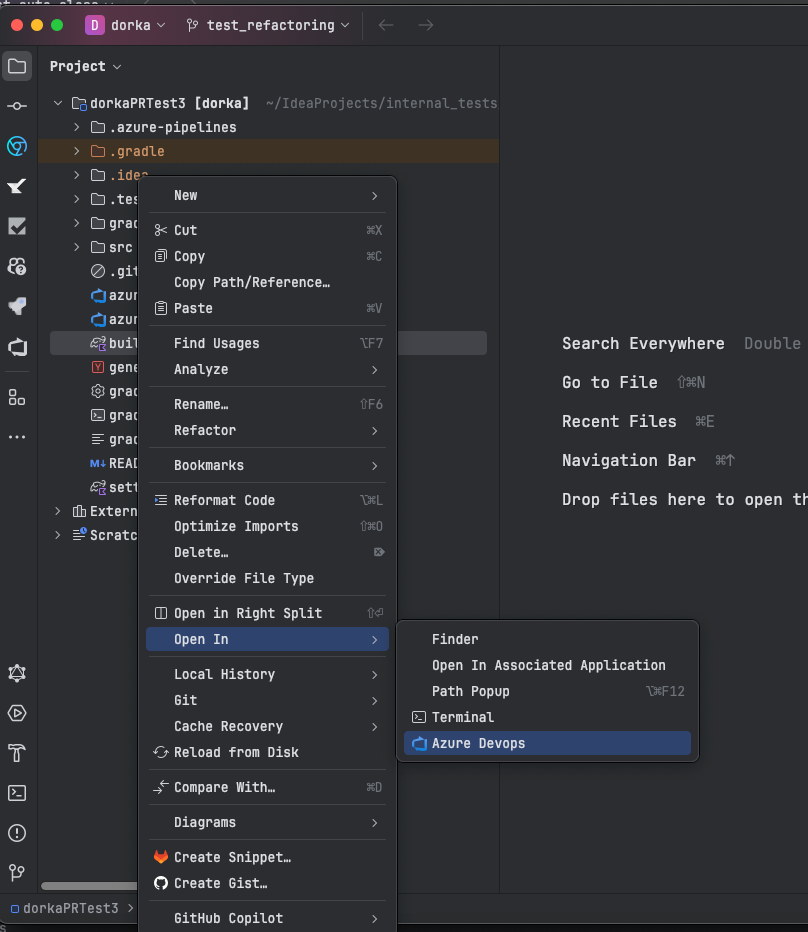Open the Commit tool window icon
This screenshot has height=932, width=808.
click(17, 106)
